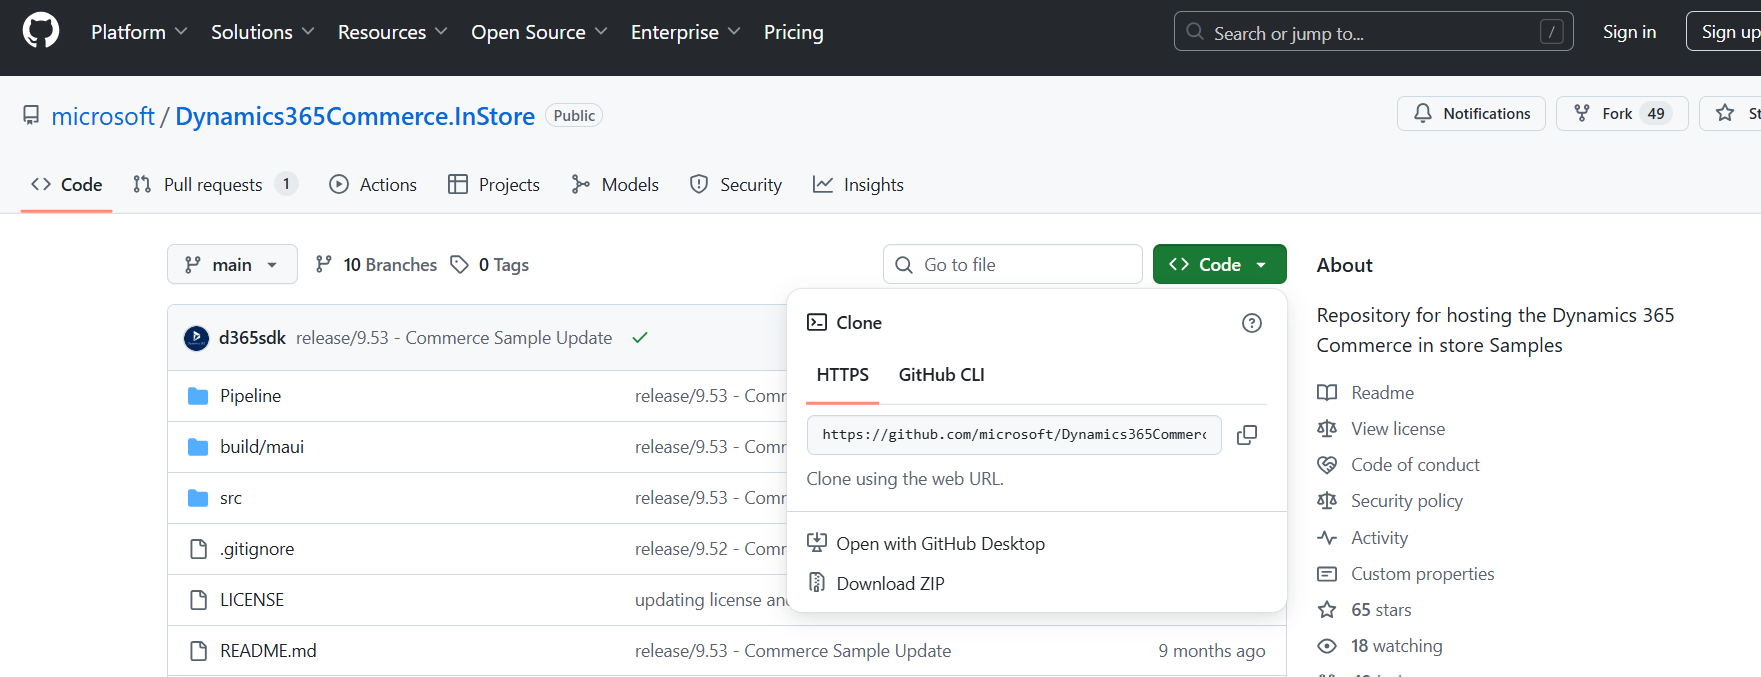Click the Pipeline folder icon
The image size is (1761, 677).
pos(198,396)
